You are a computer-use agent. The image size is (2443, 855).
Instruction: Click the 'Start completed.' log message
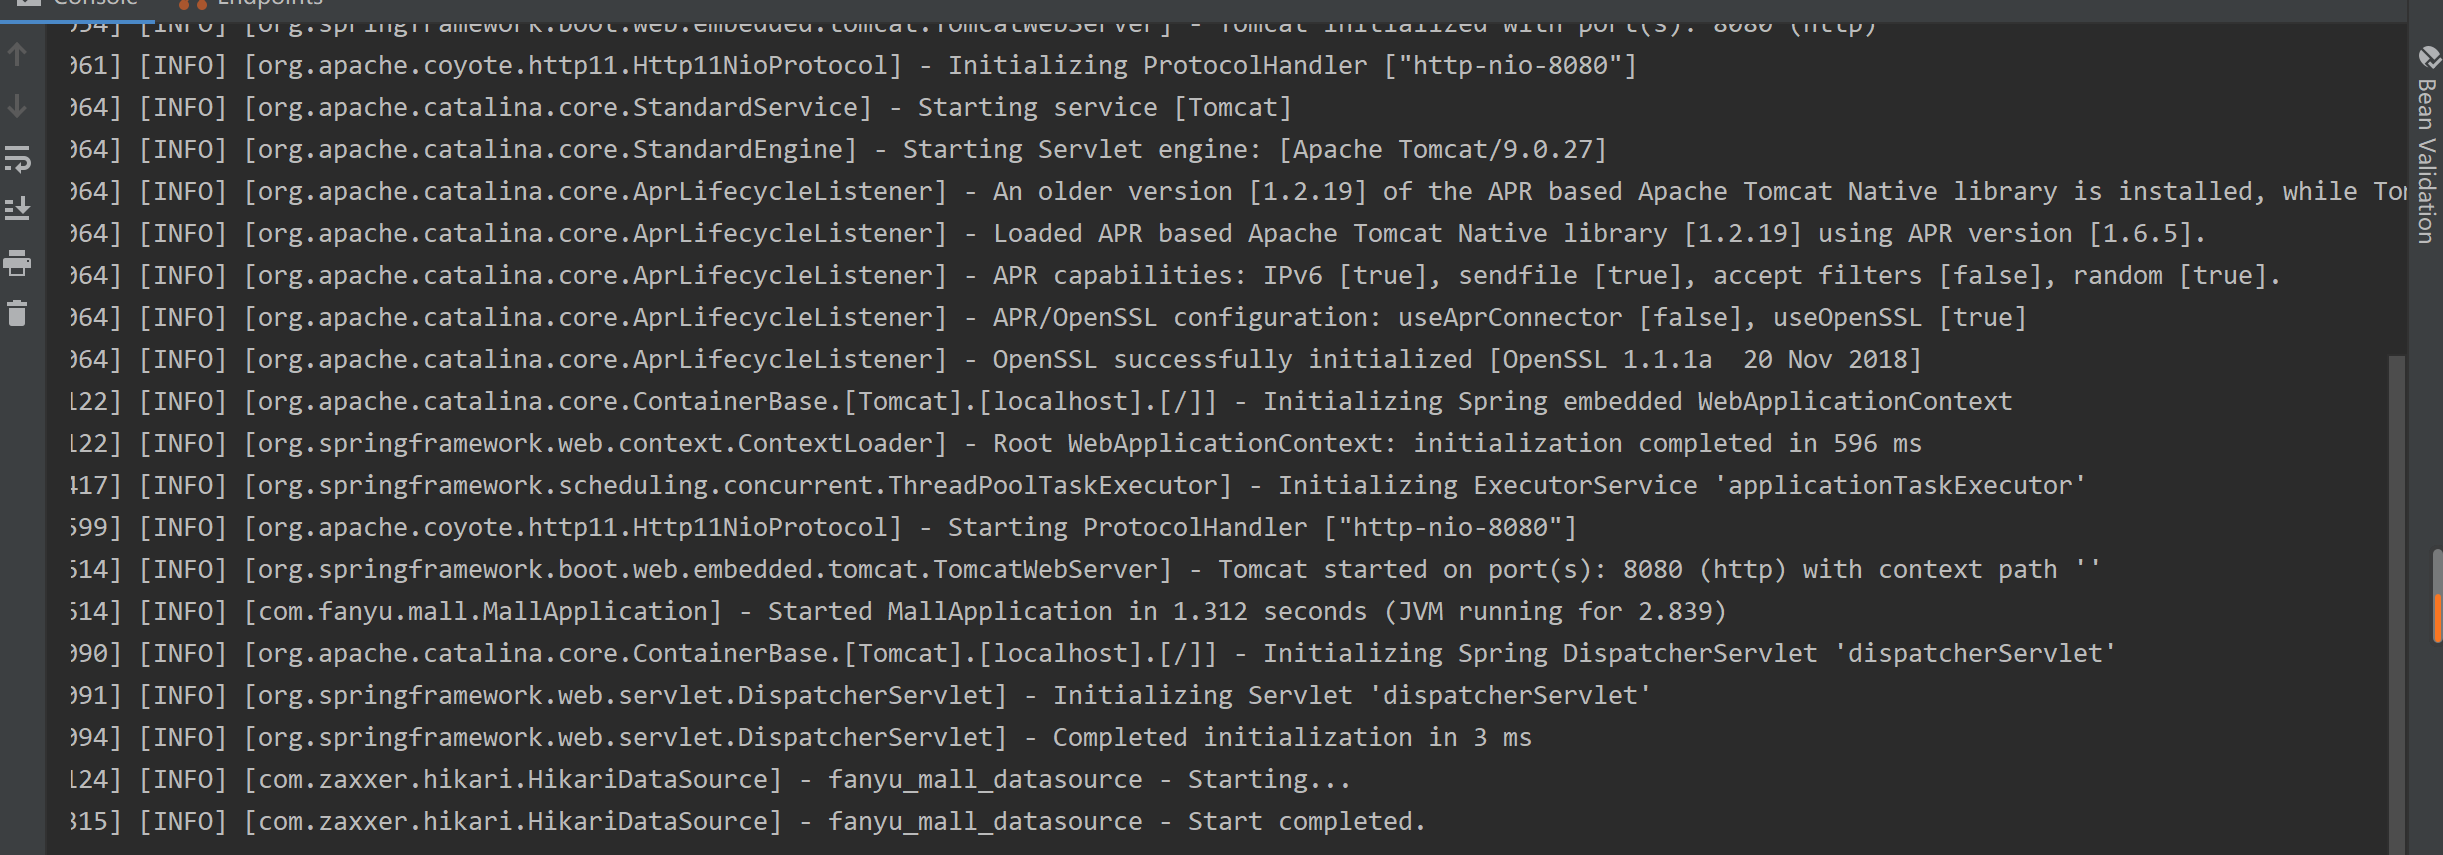1306,821
